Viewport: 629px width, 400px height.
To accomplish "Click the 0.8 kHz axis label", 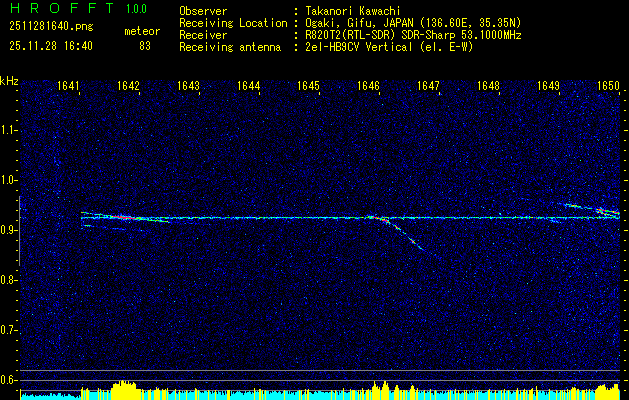I will click(x=7, y=280).
